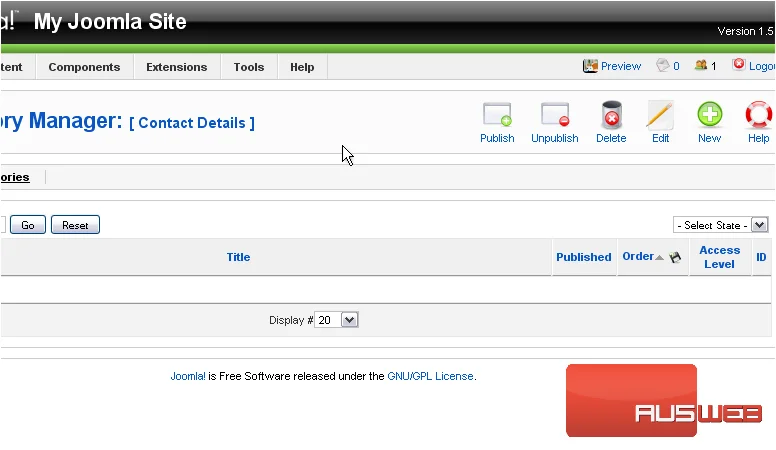Open the Select State dropdown

720,225
